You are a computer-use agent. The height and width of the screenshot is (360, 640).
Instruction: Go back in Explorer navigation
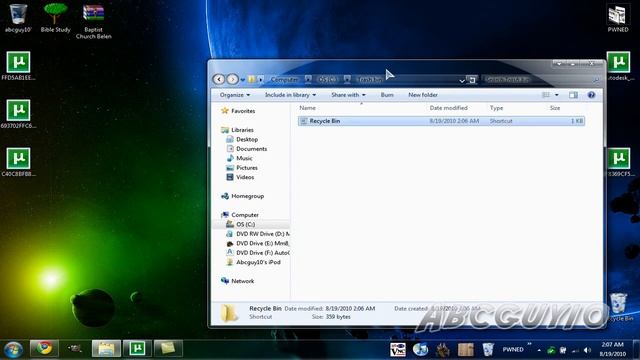pyautogui.click(x=219, y=79)
